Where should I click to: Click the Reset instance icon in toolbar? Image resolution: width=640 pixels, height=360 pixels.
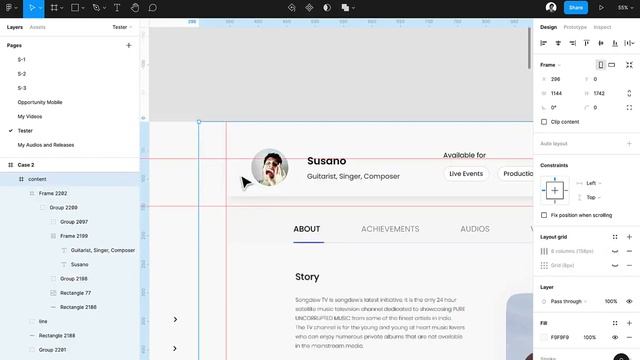coord(291,8)
